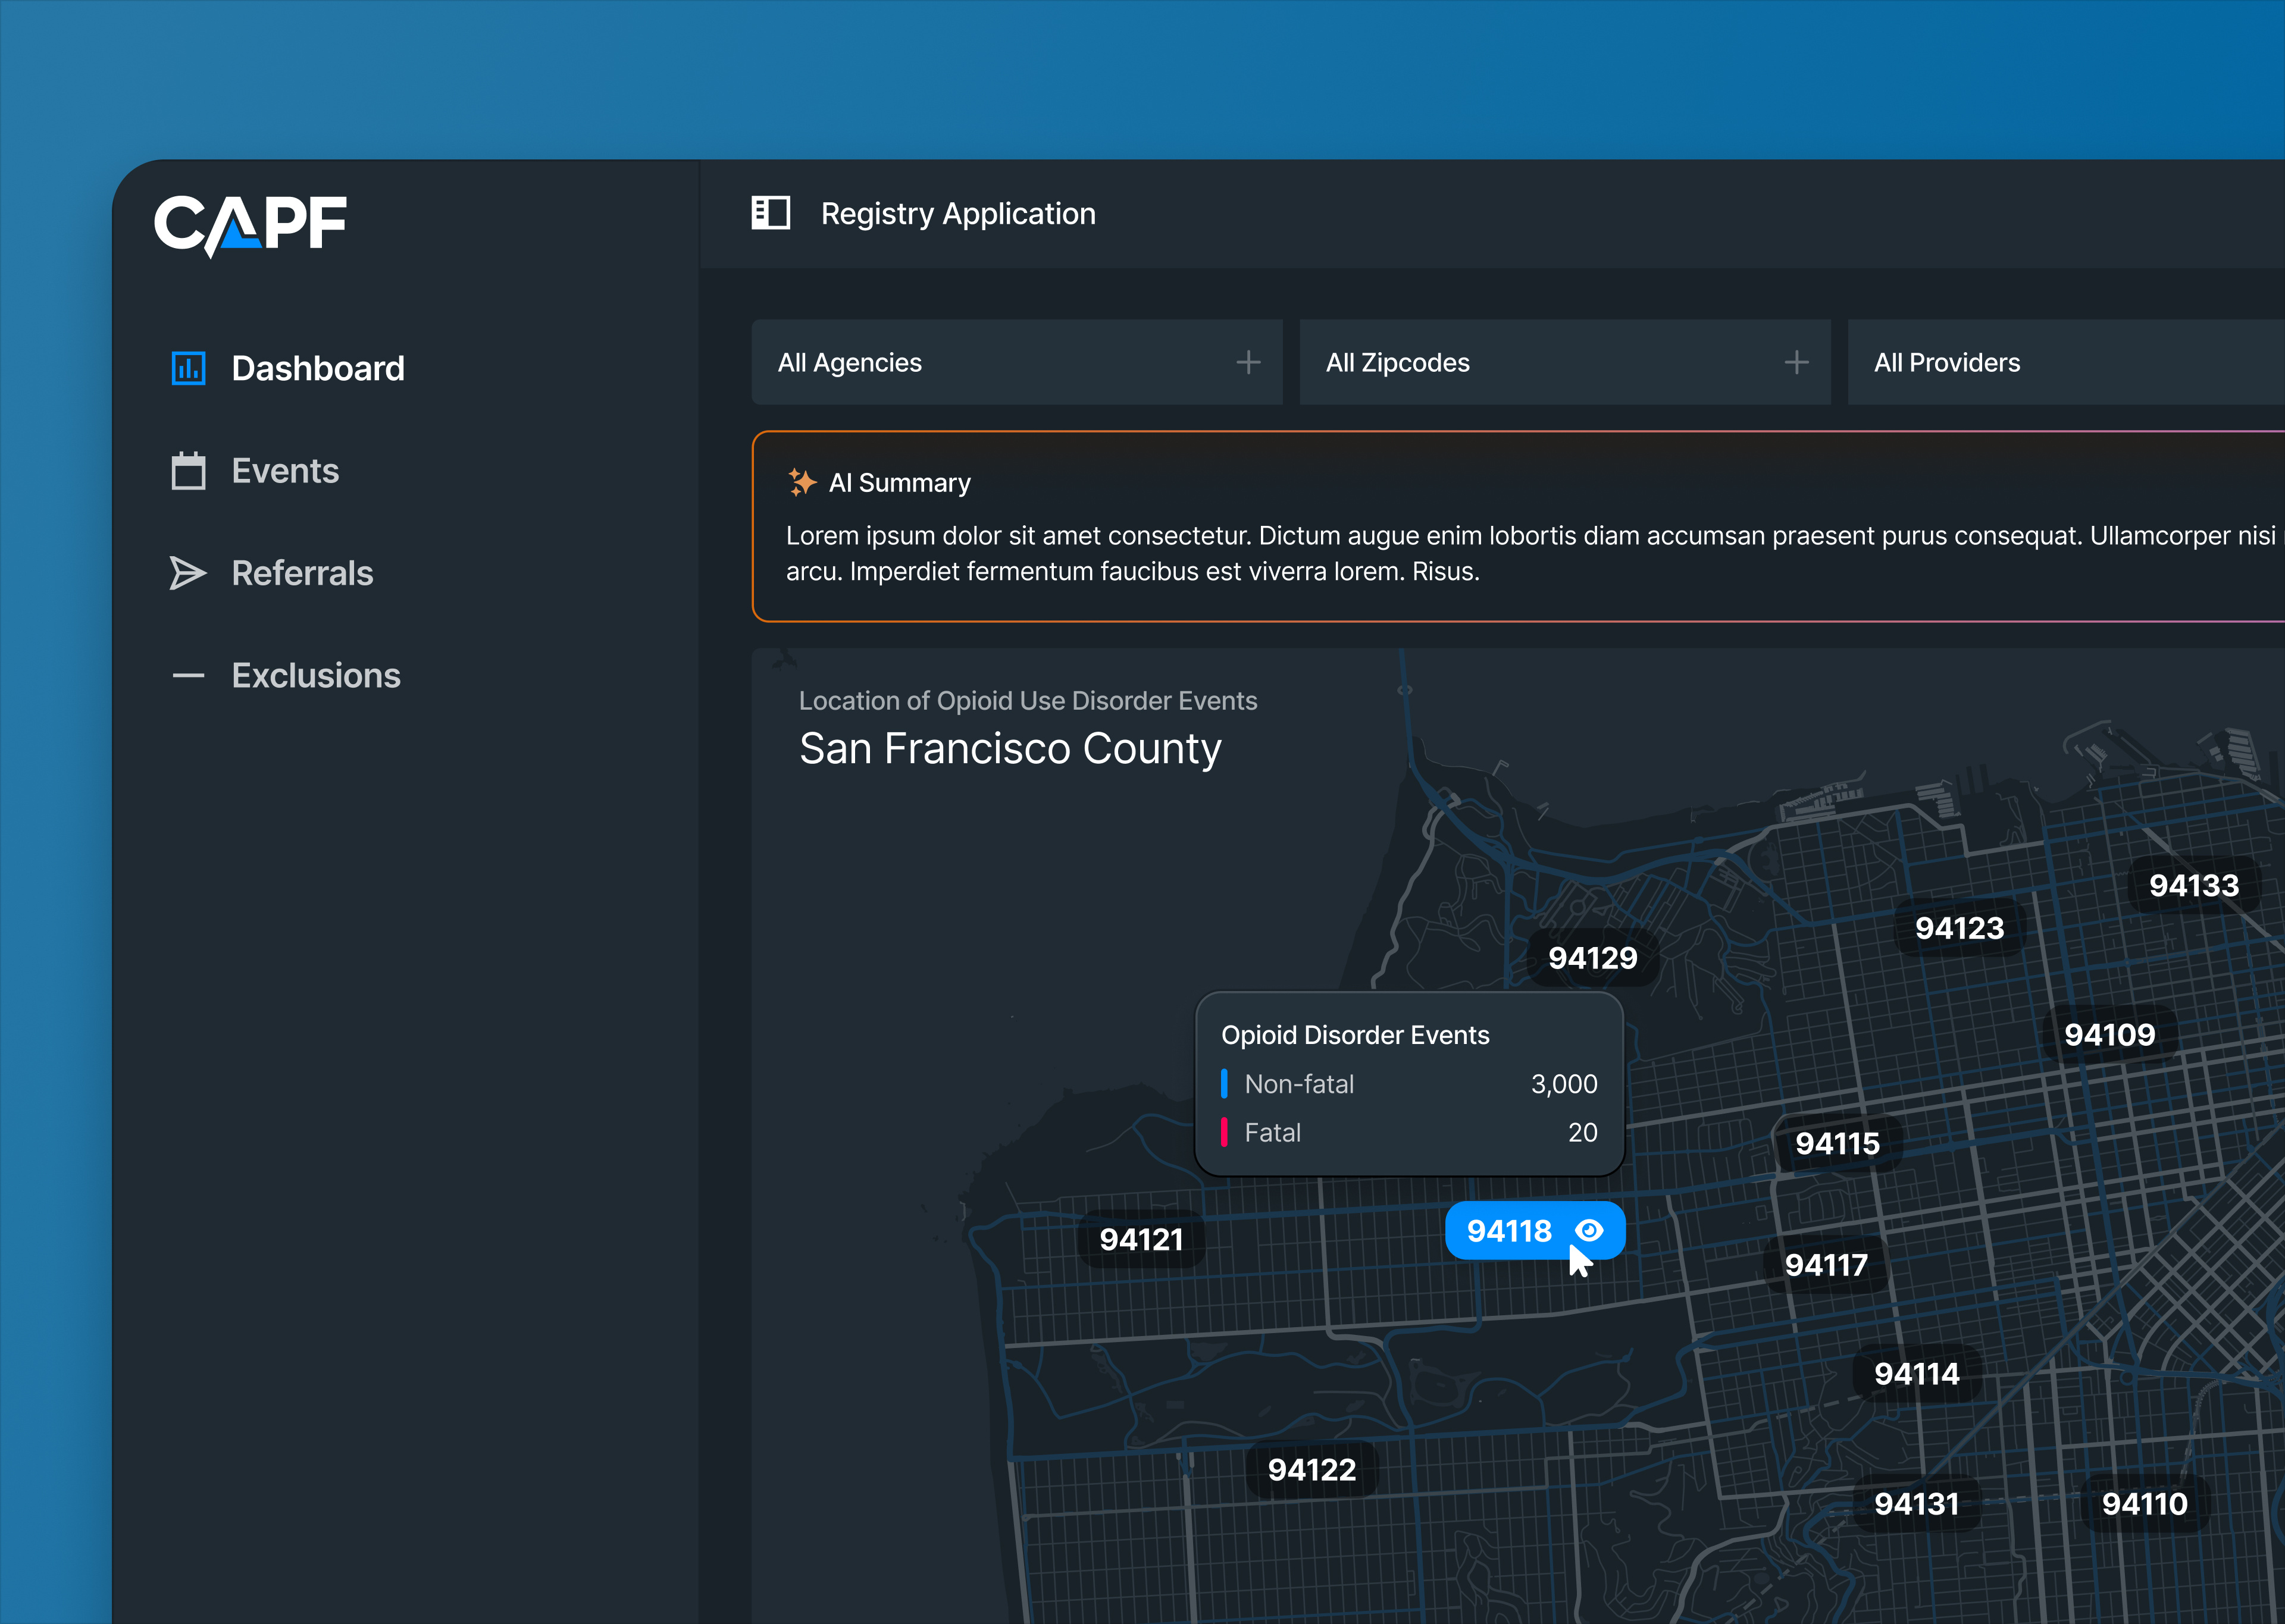Image resolution: width=2285 pixels, height=1624 pixels.
Task: Select zipcode marker 94129 on map
Action: pos(1592,958)
